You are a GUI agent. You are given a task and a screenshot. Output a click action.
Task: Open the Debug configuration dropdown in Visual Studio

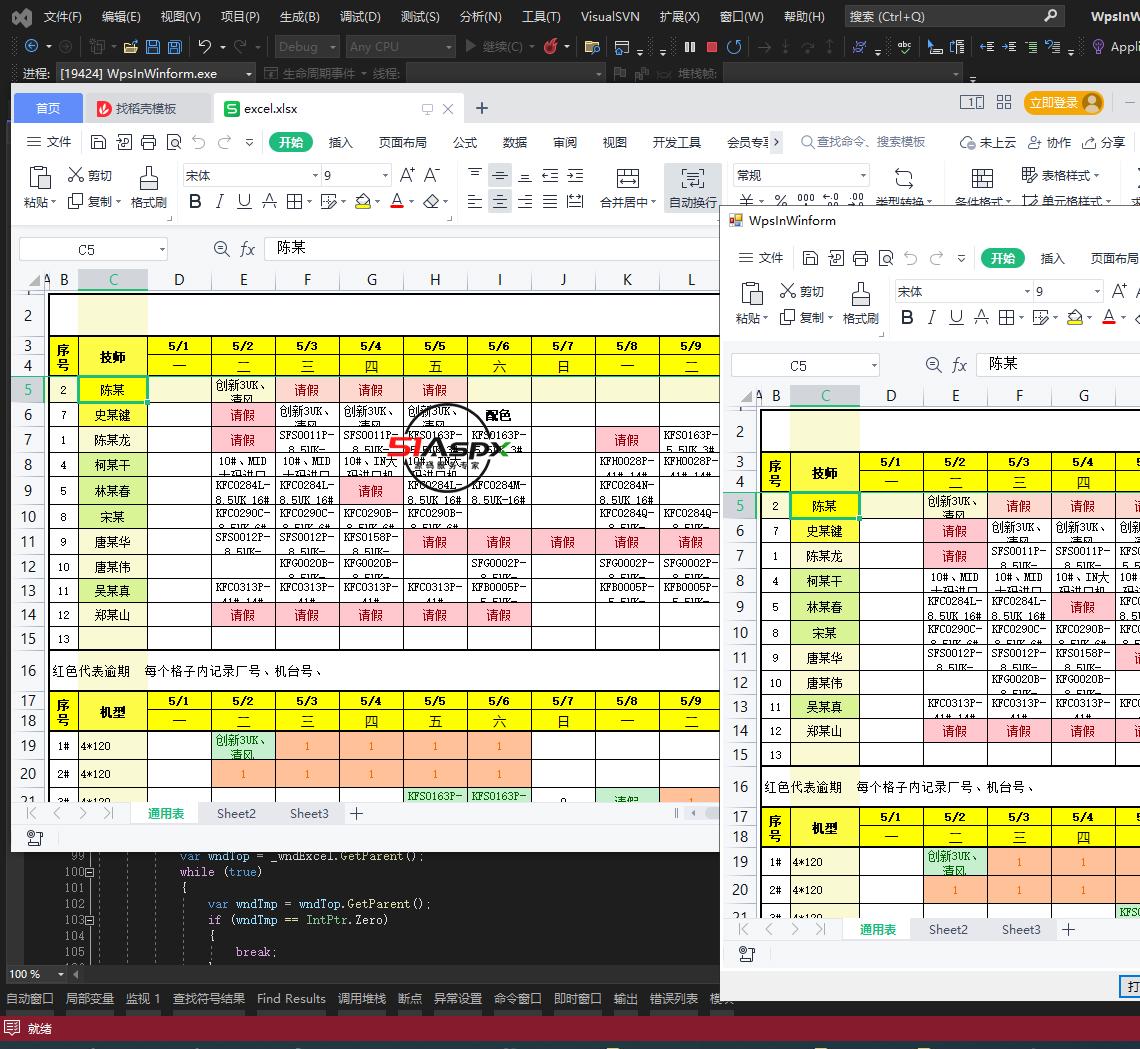308,47
